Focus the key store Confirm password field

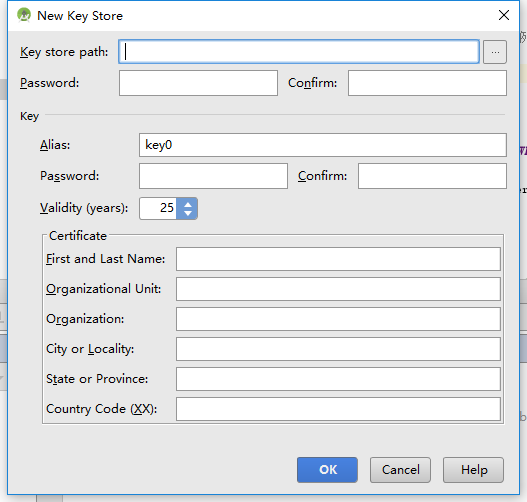tap(427, 83)
